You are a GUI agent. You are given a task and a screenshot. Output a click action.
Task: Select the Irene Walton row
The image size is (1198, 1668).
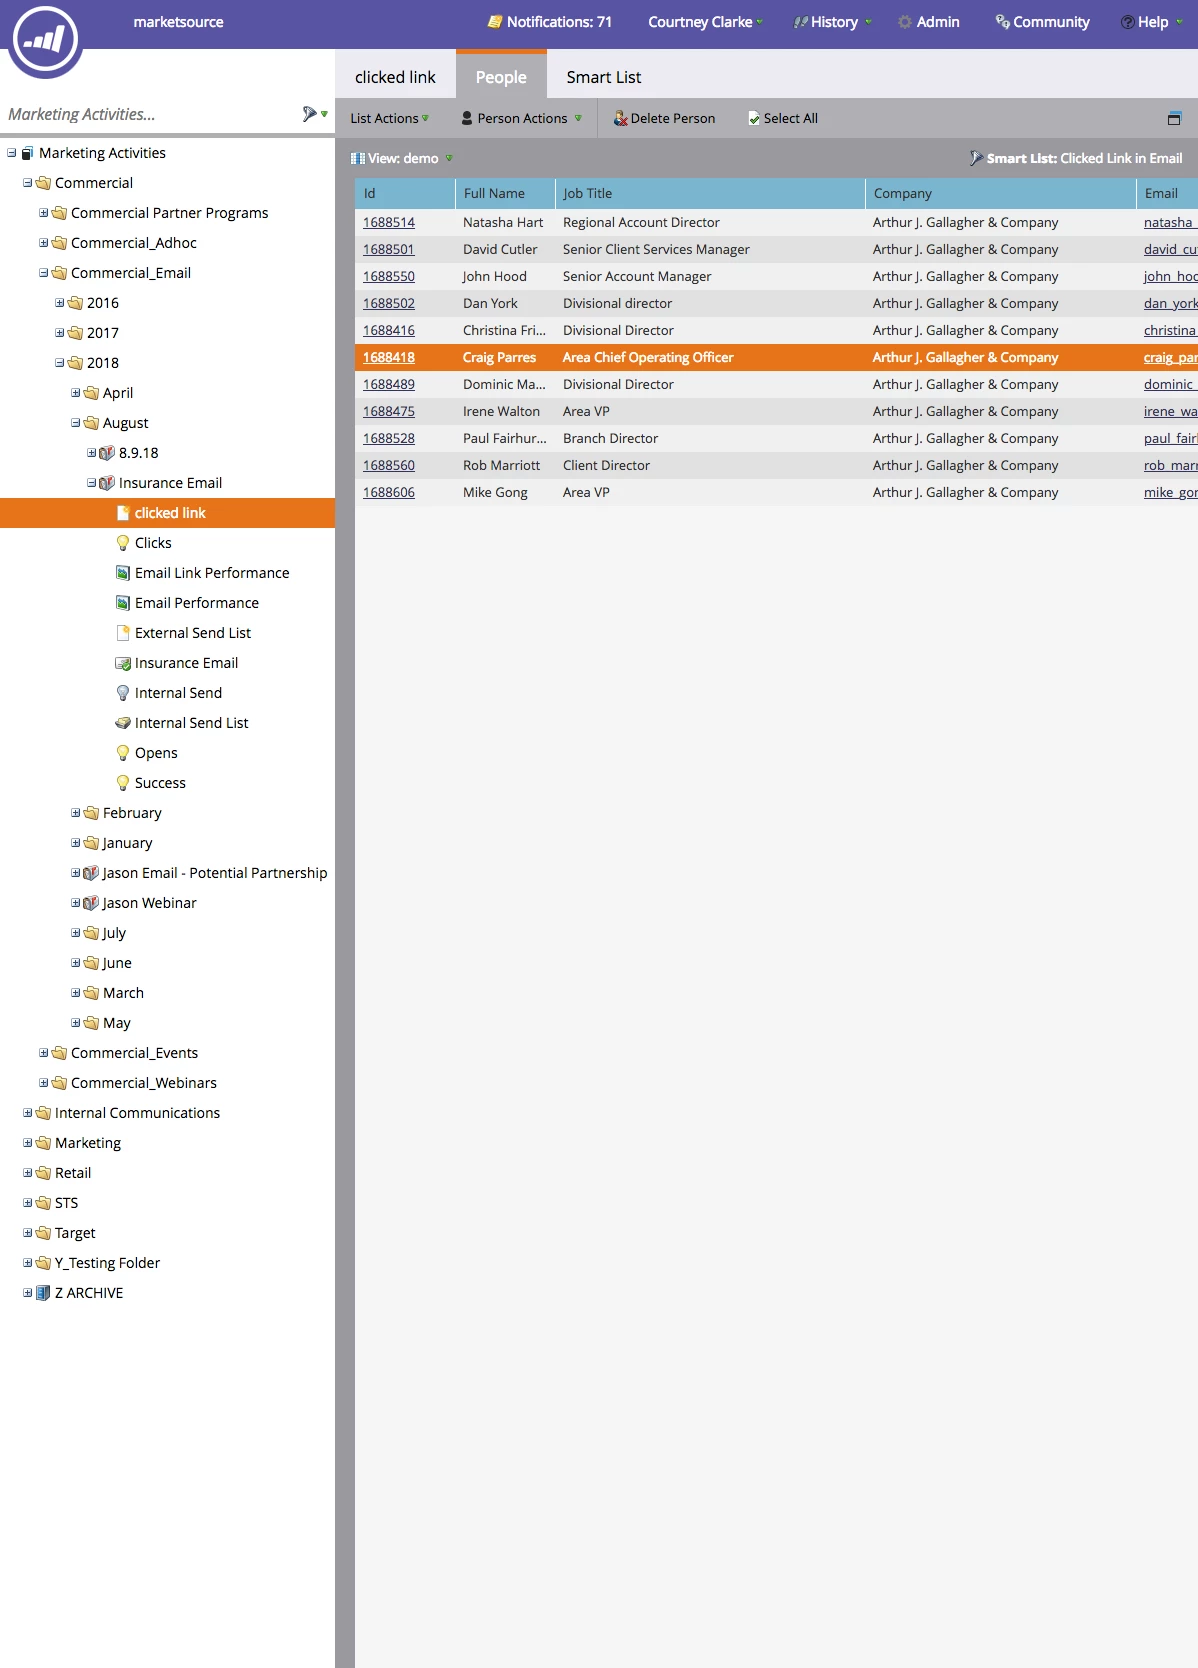click(x=776, y=411)
